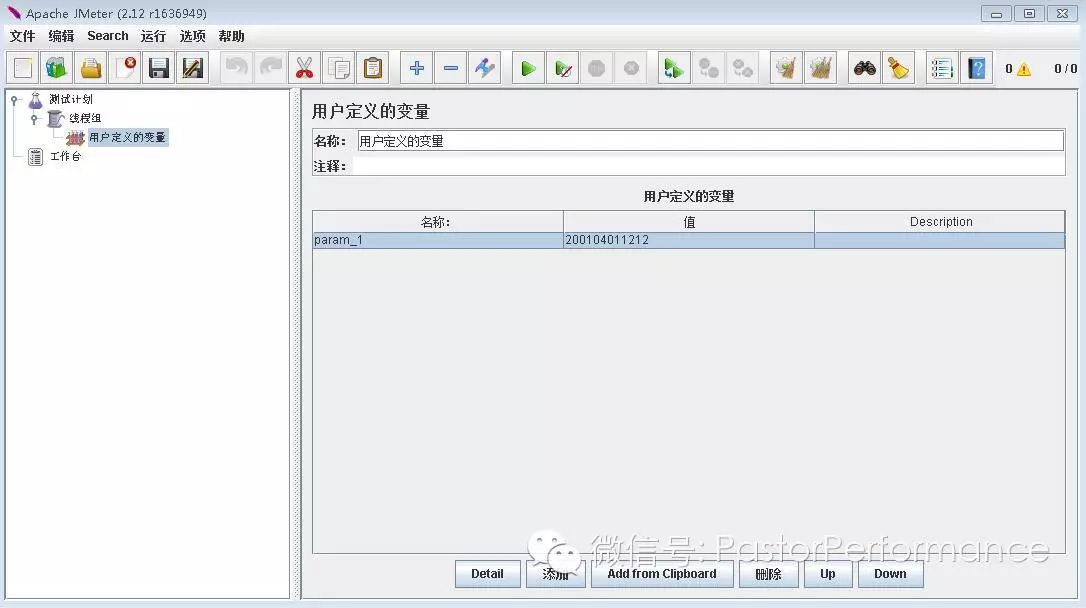The width and height of the screenshot is (1086, 608).
Task: Start the test with the green play icon
Action: [x=528, y=68]
